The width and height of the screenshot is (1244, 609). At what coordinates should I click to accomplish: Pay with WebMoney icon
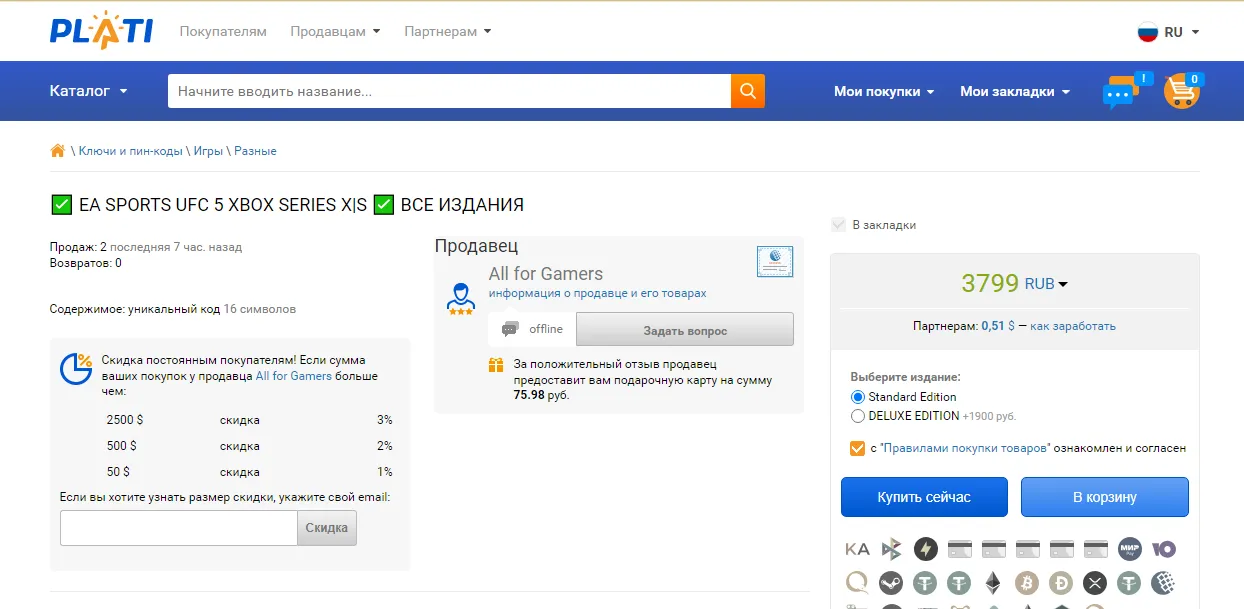coord(1163,582)
